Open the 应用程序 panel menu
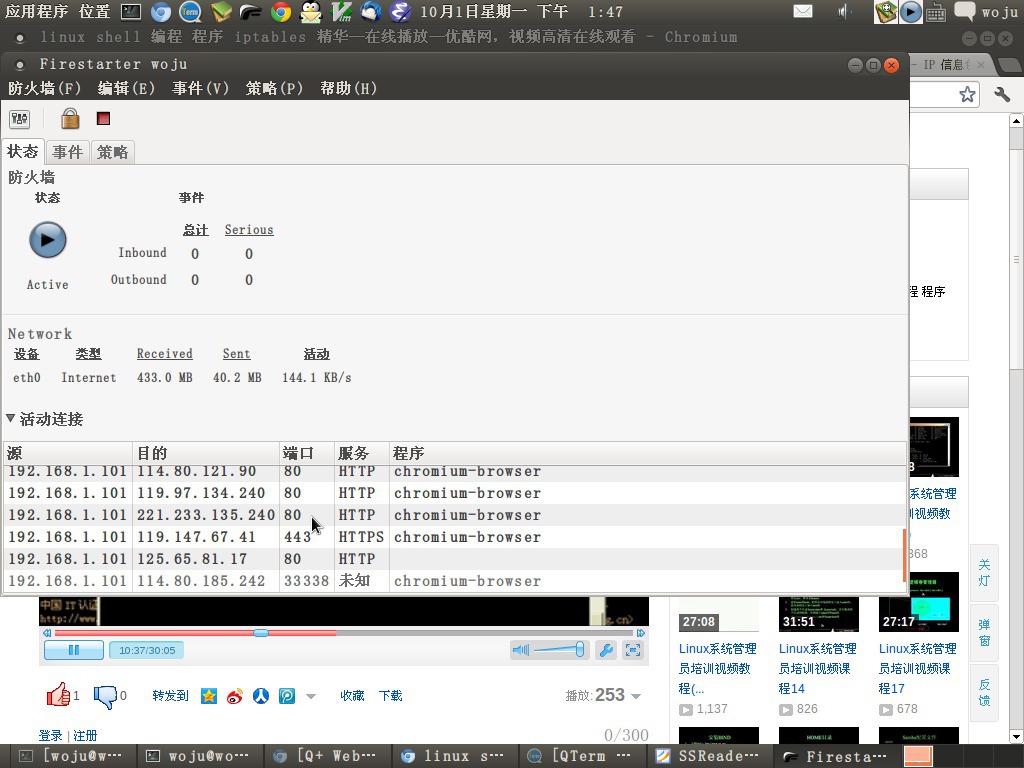 tap(37, 11)
